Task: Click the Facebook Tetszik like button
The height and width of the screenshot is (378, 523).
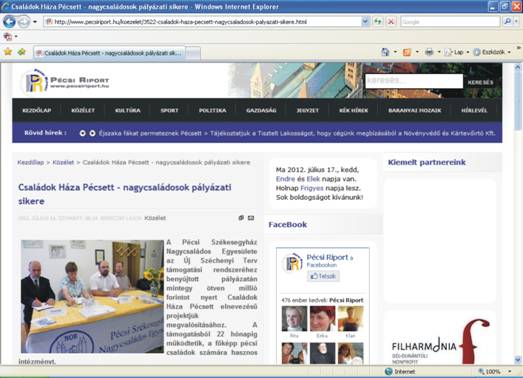Action: (323, 276)
